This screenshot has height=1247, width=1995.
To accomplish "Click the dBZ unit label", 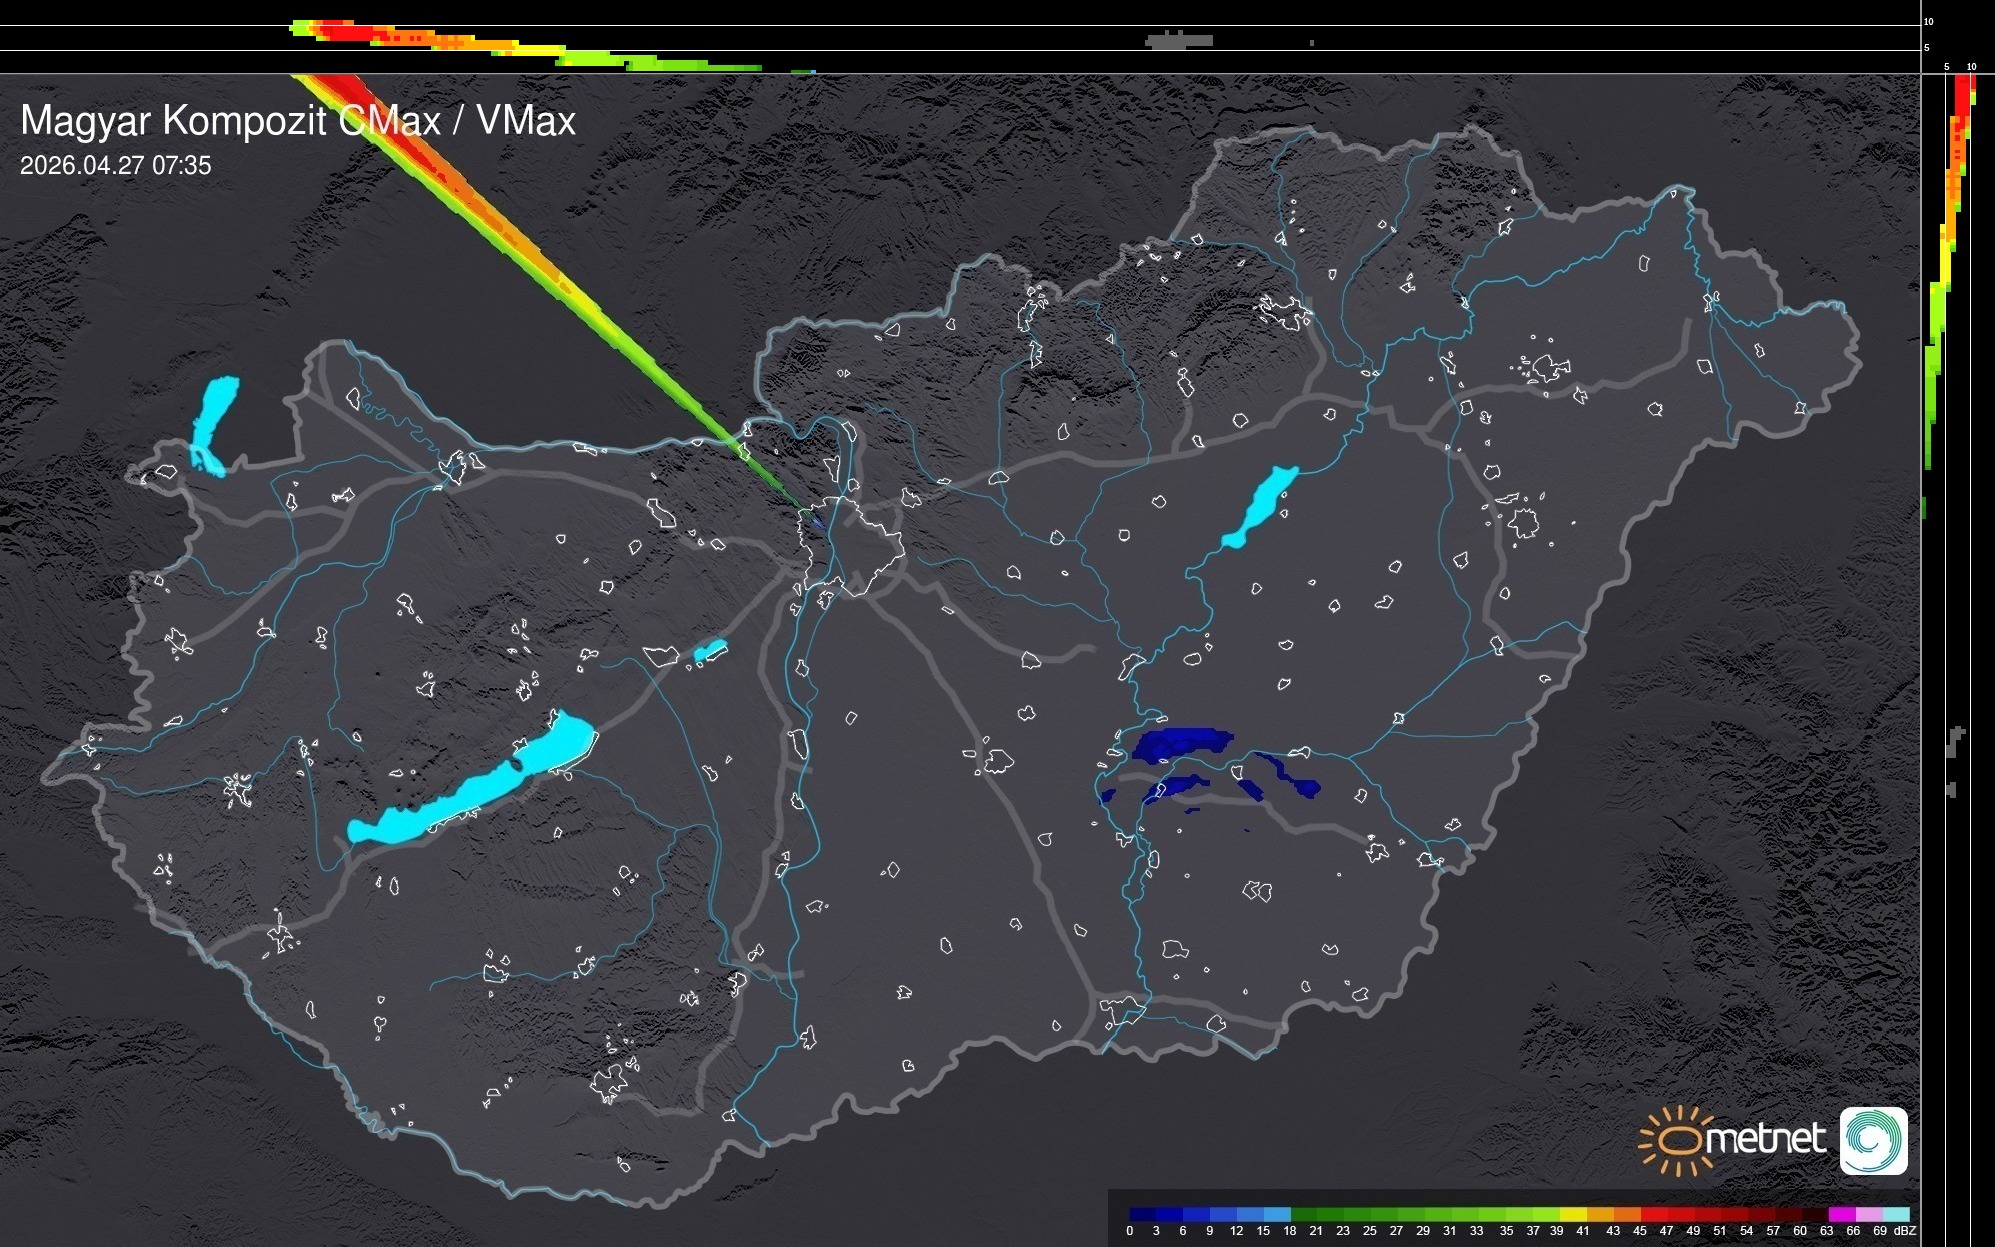I will click(x=1905, y=1231).
